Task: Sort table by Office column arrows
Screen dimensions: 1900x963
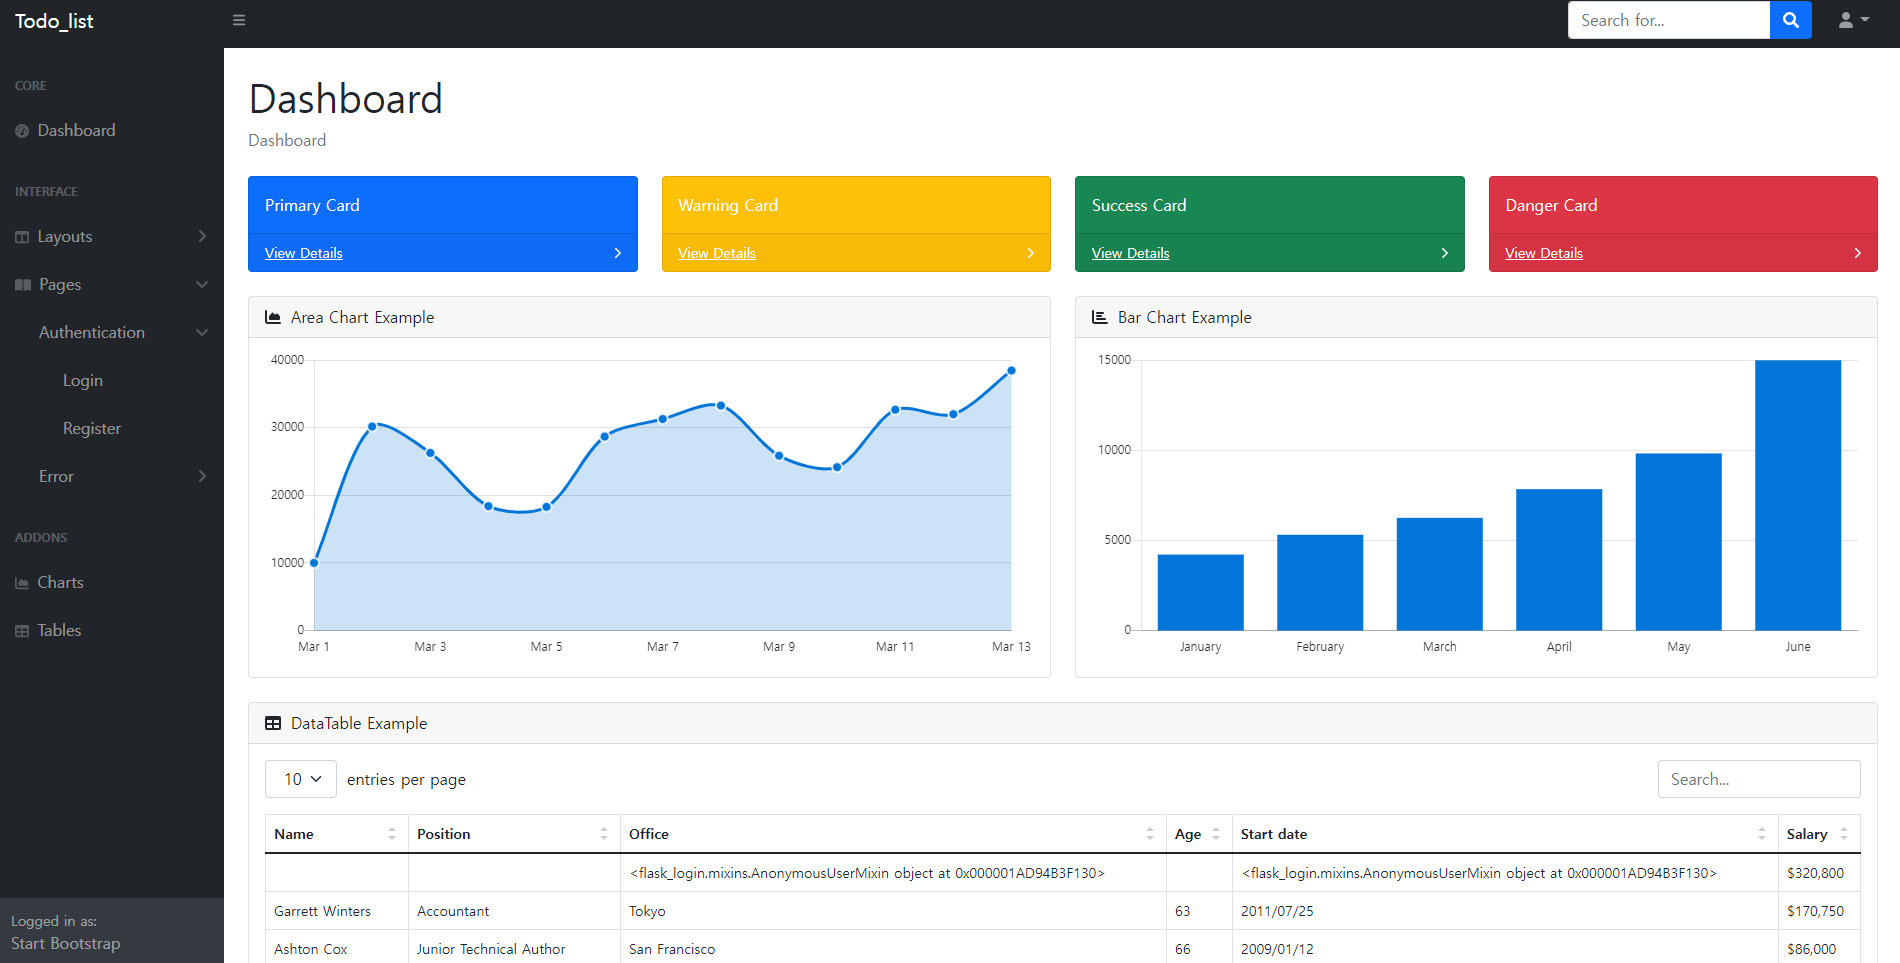Action: (x=1150, y=834)
